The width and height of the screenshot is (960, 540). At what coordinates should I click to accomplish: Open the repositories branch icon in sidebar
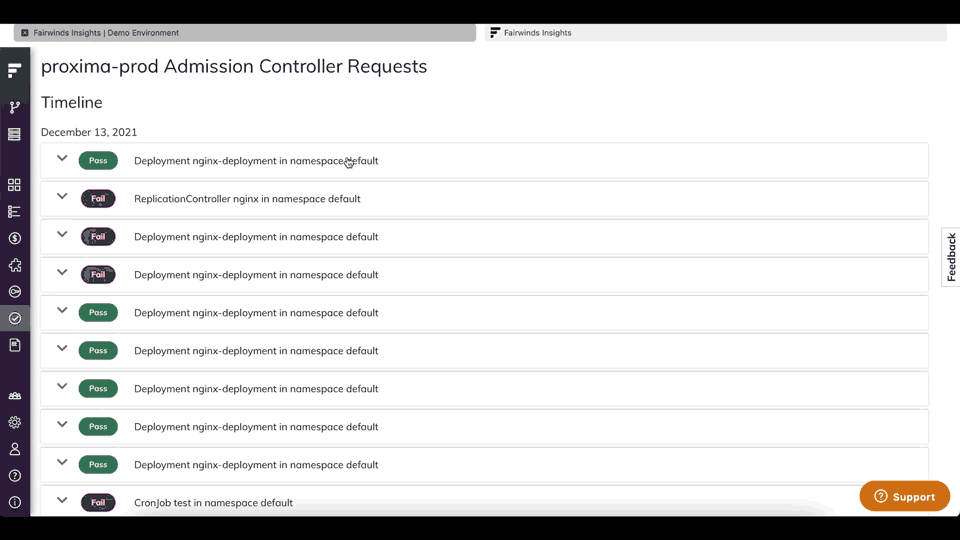[15, 108]
